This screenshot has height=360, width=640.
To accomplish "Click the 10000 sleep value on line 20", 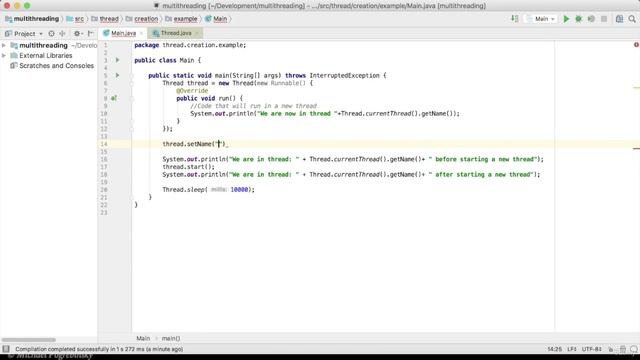I will (x=239, y=190).
